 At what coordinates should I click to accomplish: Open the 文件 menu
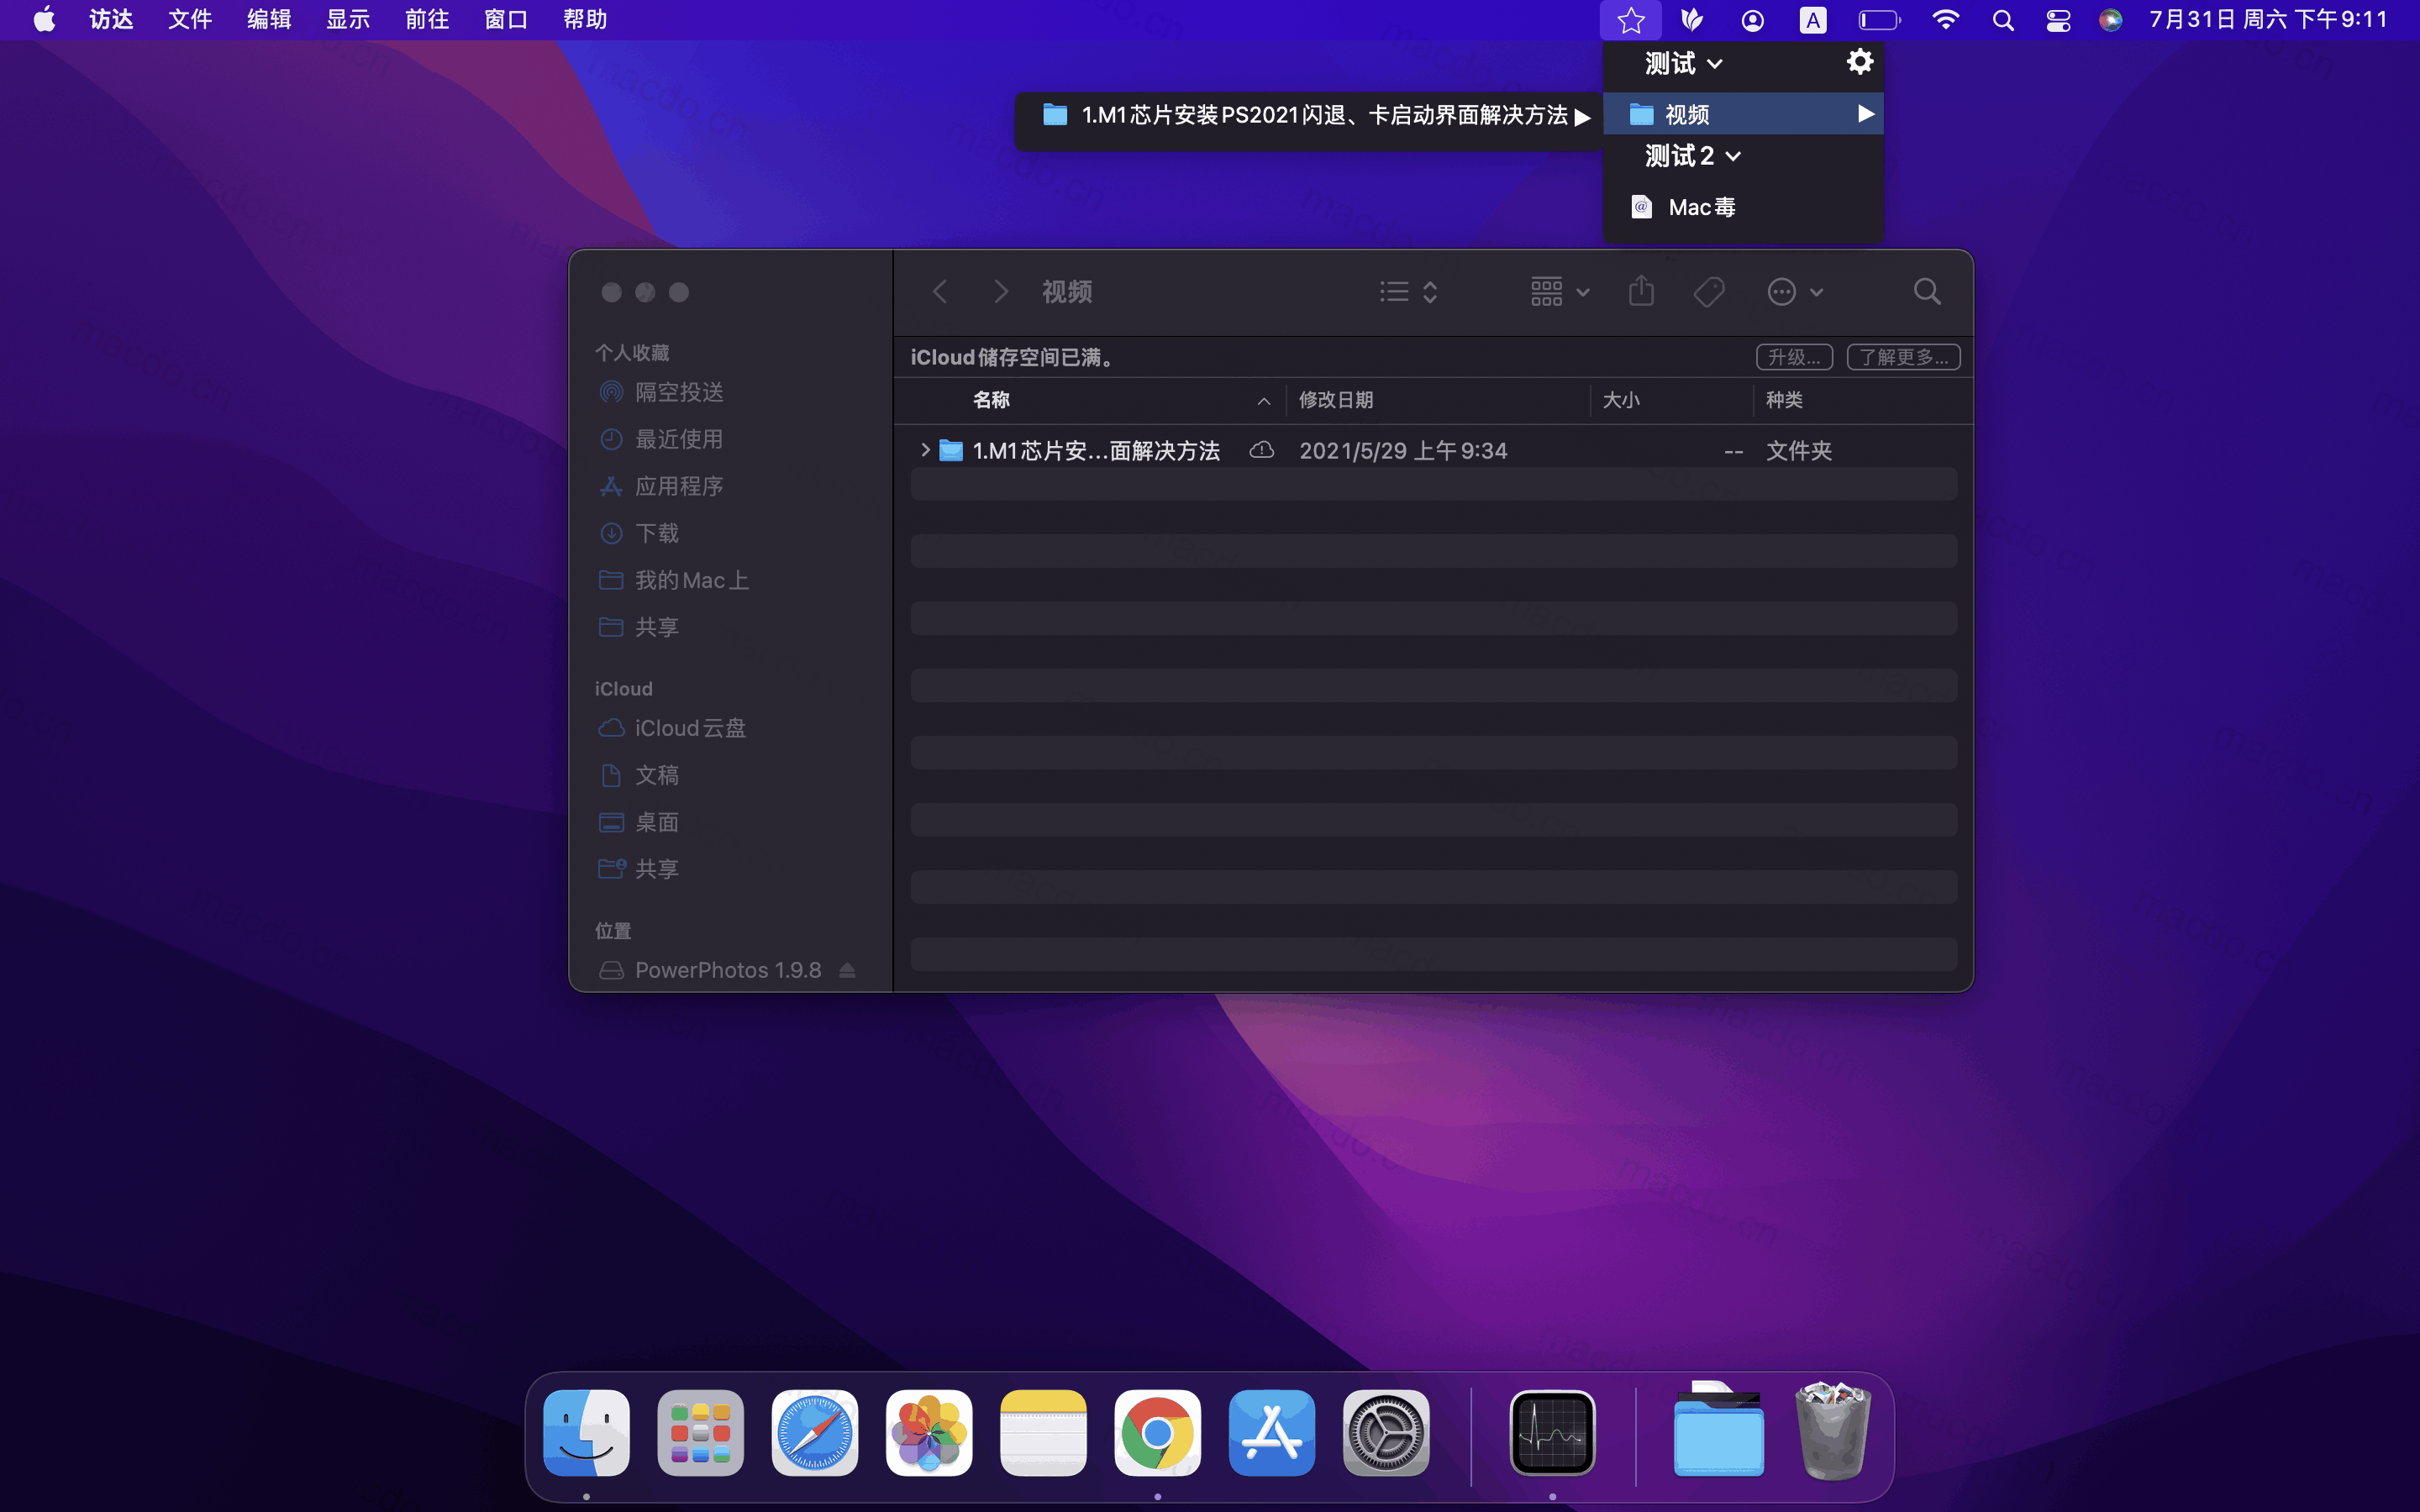[190, 20]
